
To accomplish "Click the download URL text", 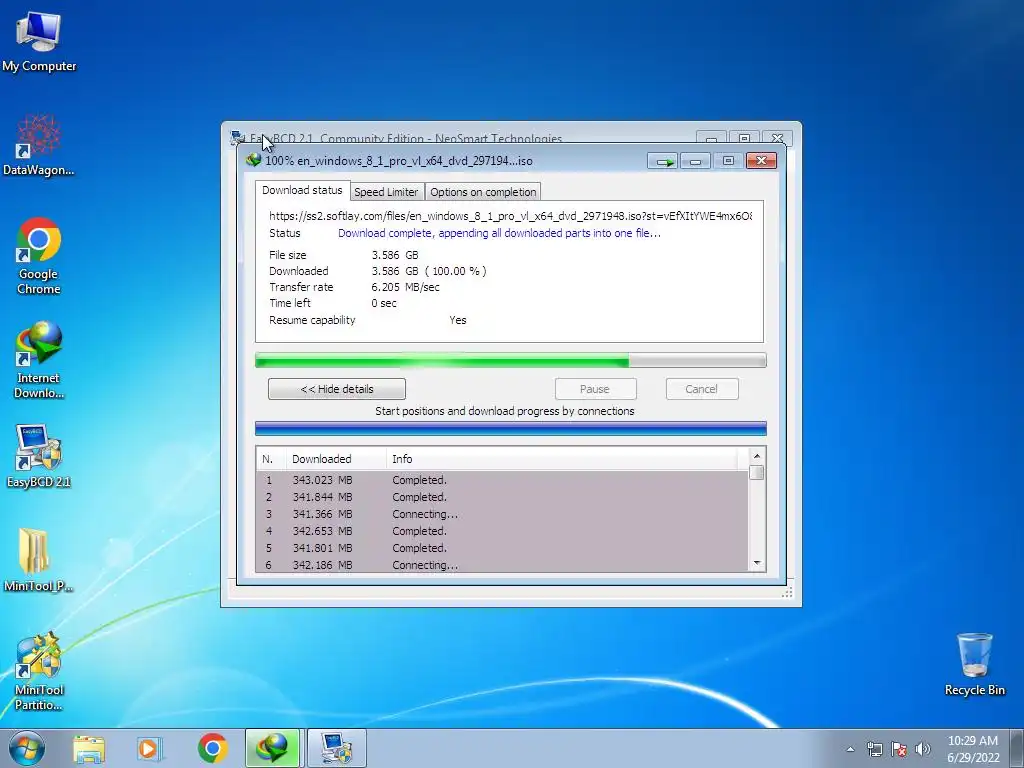I will 510,216.
